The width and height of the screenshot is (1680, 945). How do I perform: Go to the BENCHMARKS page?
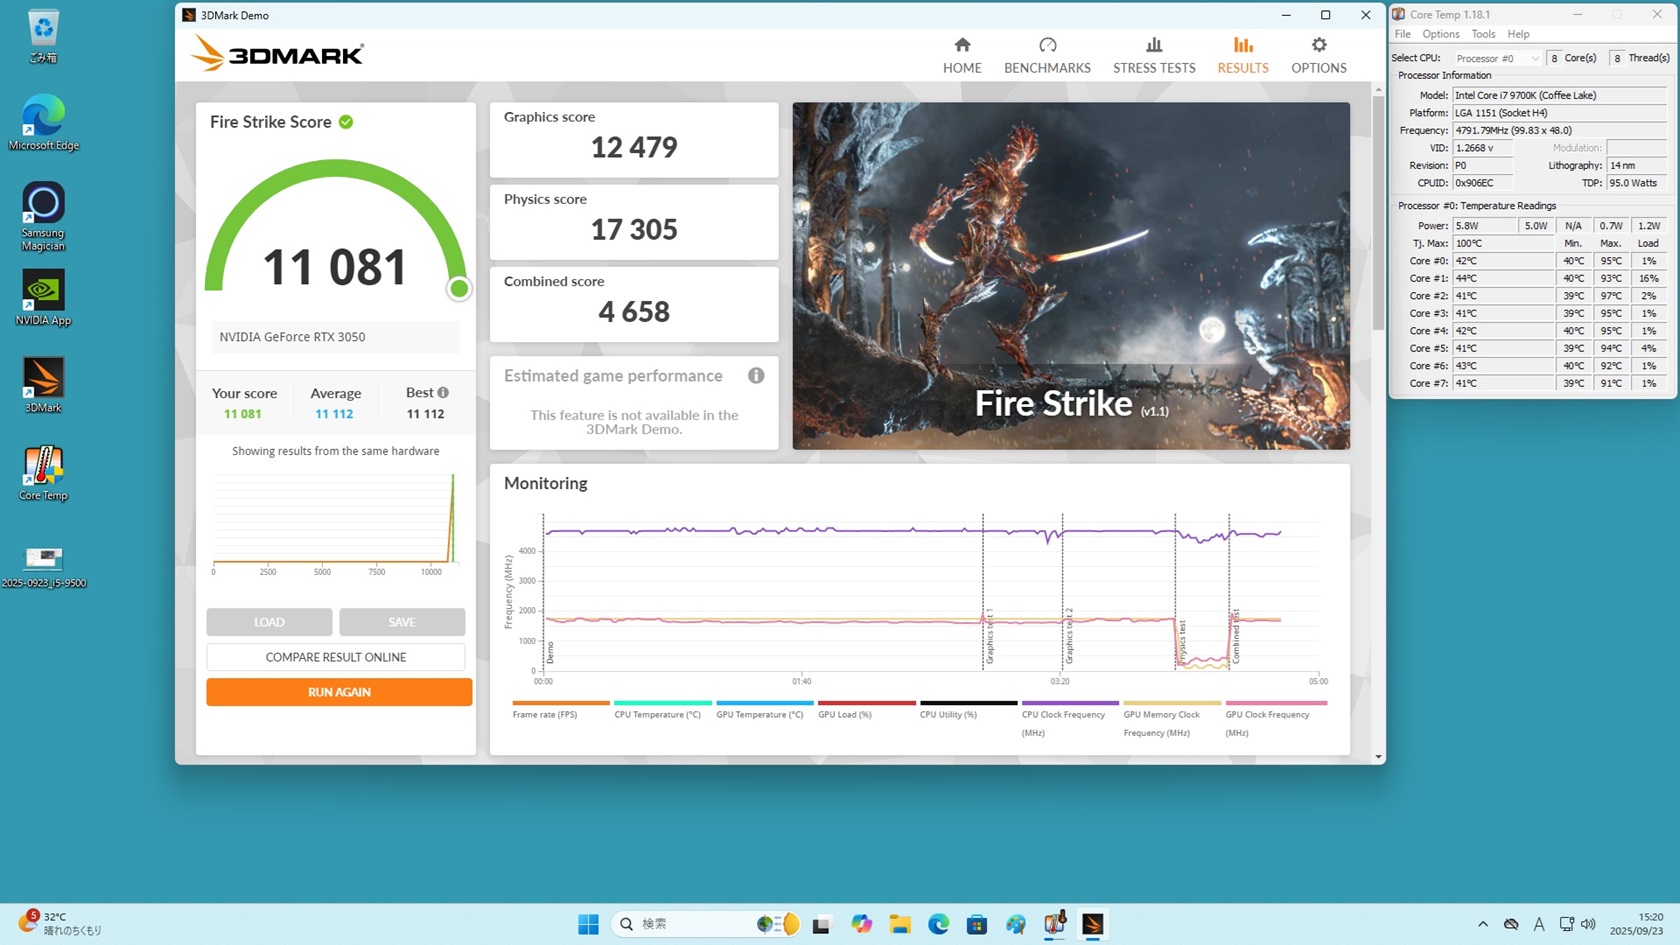1047,55
